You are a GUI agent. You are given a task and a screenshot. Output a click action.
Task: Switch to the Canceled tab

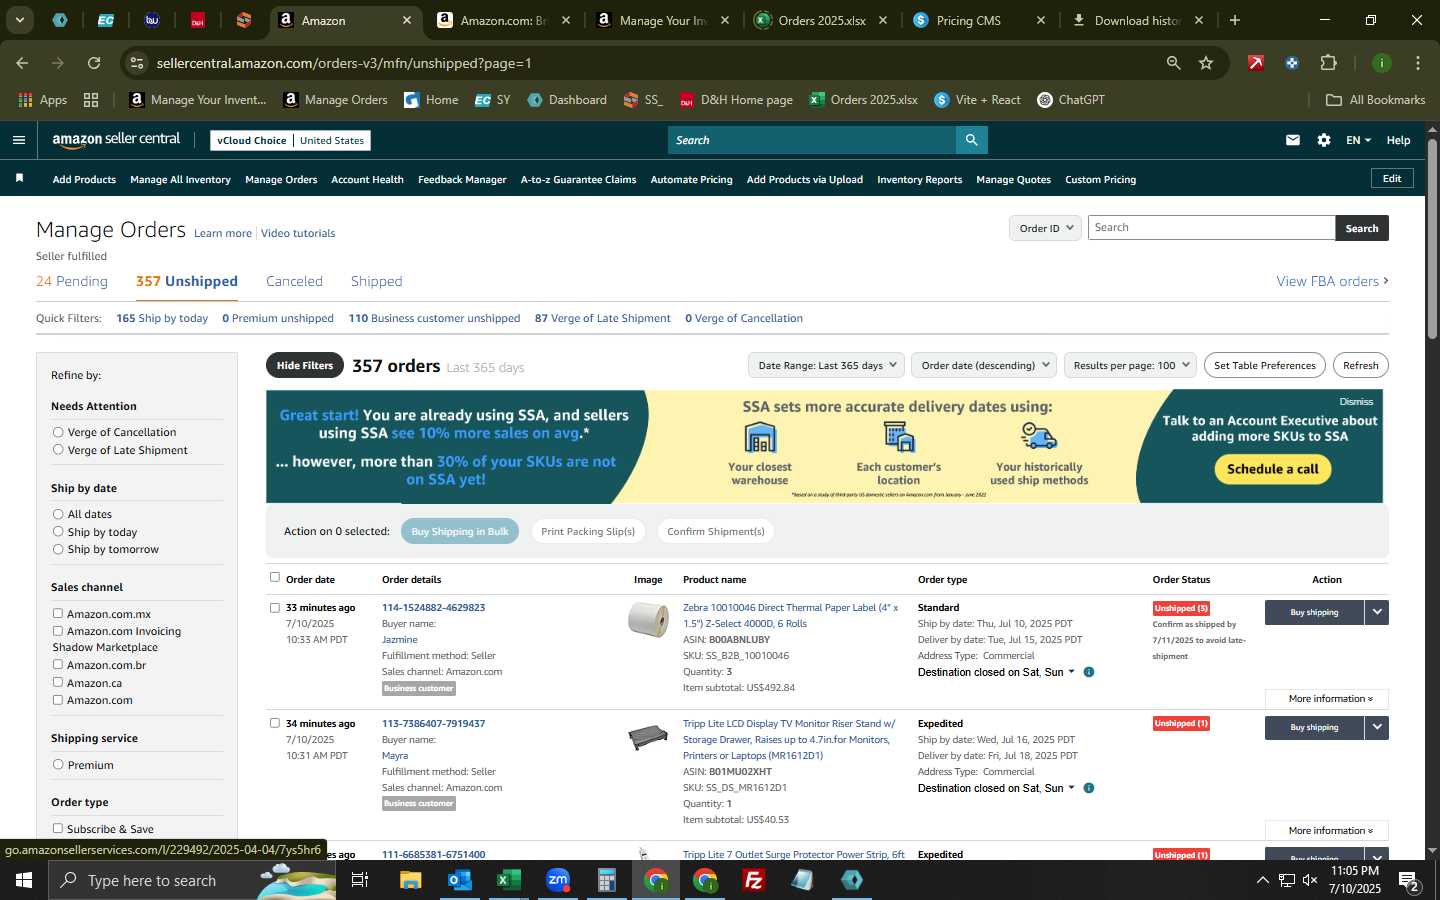pos(294,281)
